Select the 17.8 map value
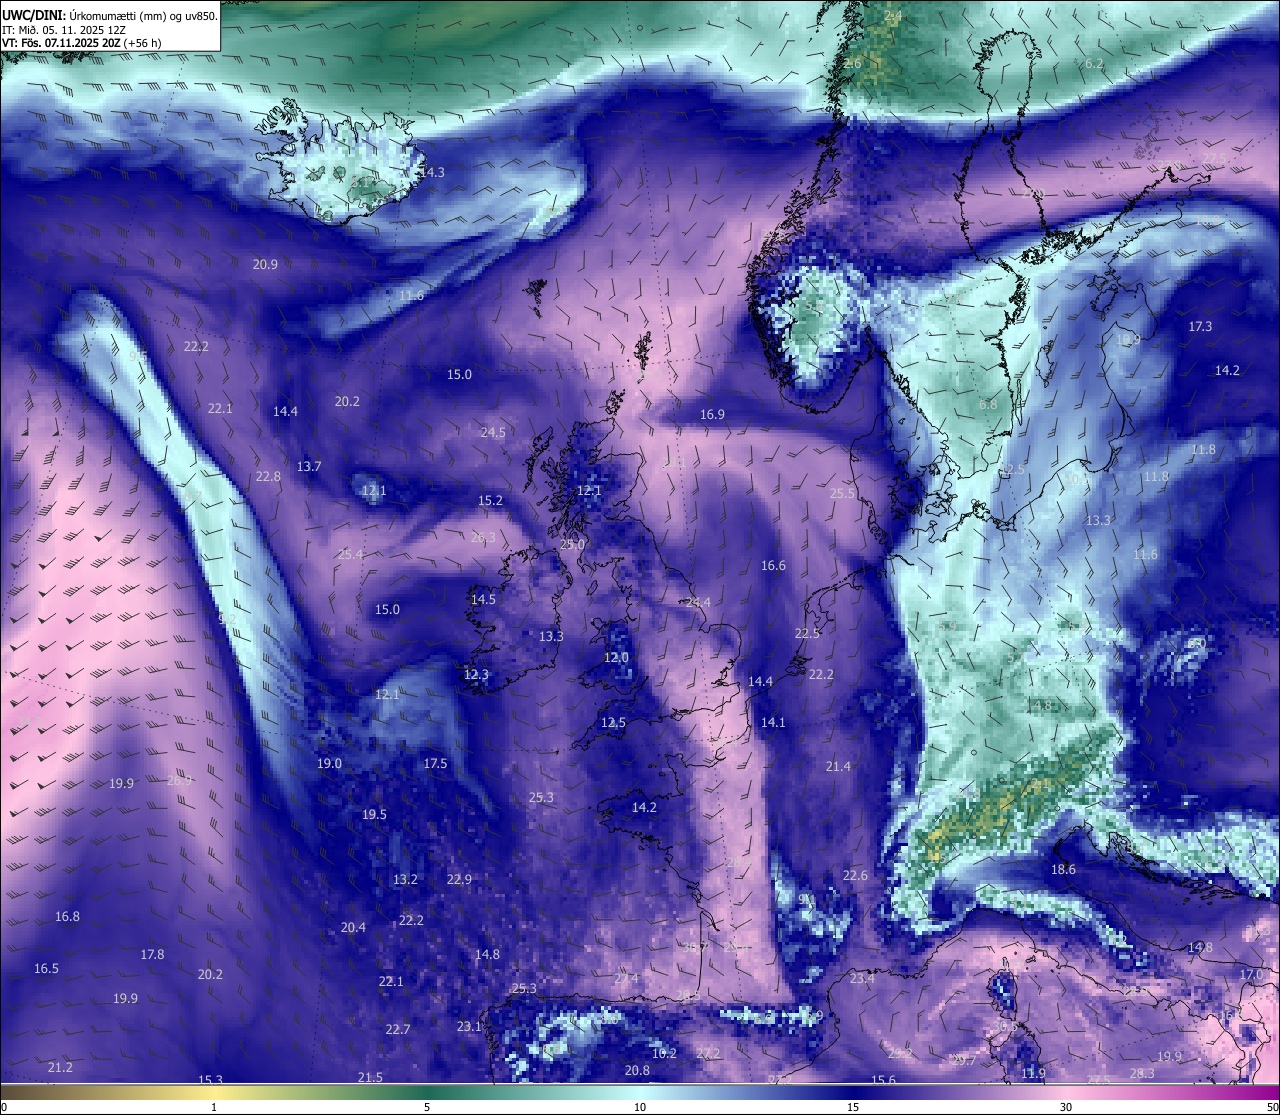This screenshot has width=1280, height=1115. pos(152,954)
